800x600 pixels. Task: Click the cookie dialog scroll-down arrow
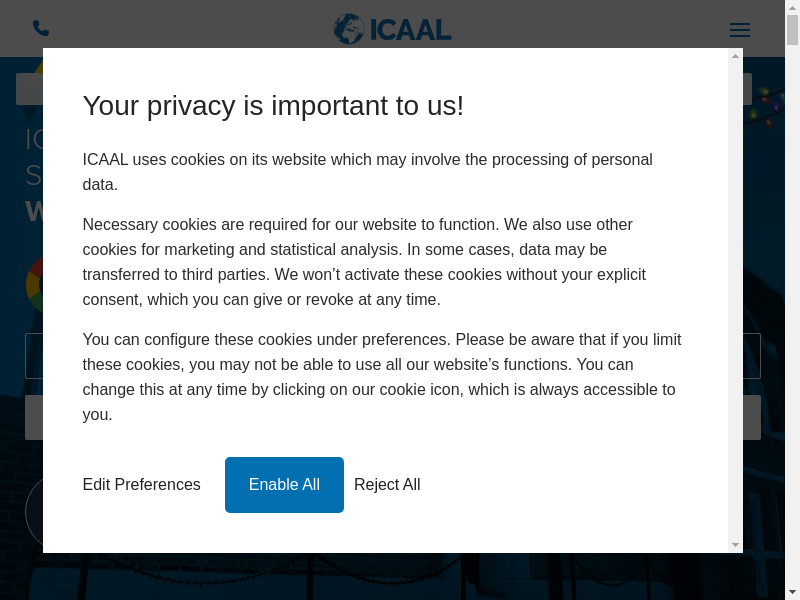pyautogui.click(x=736, y=545)
